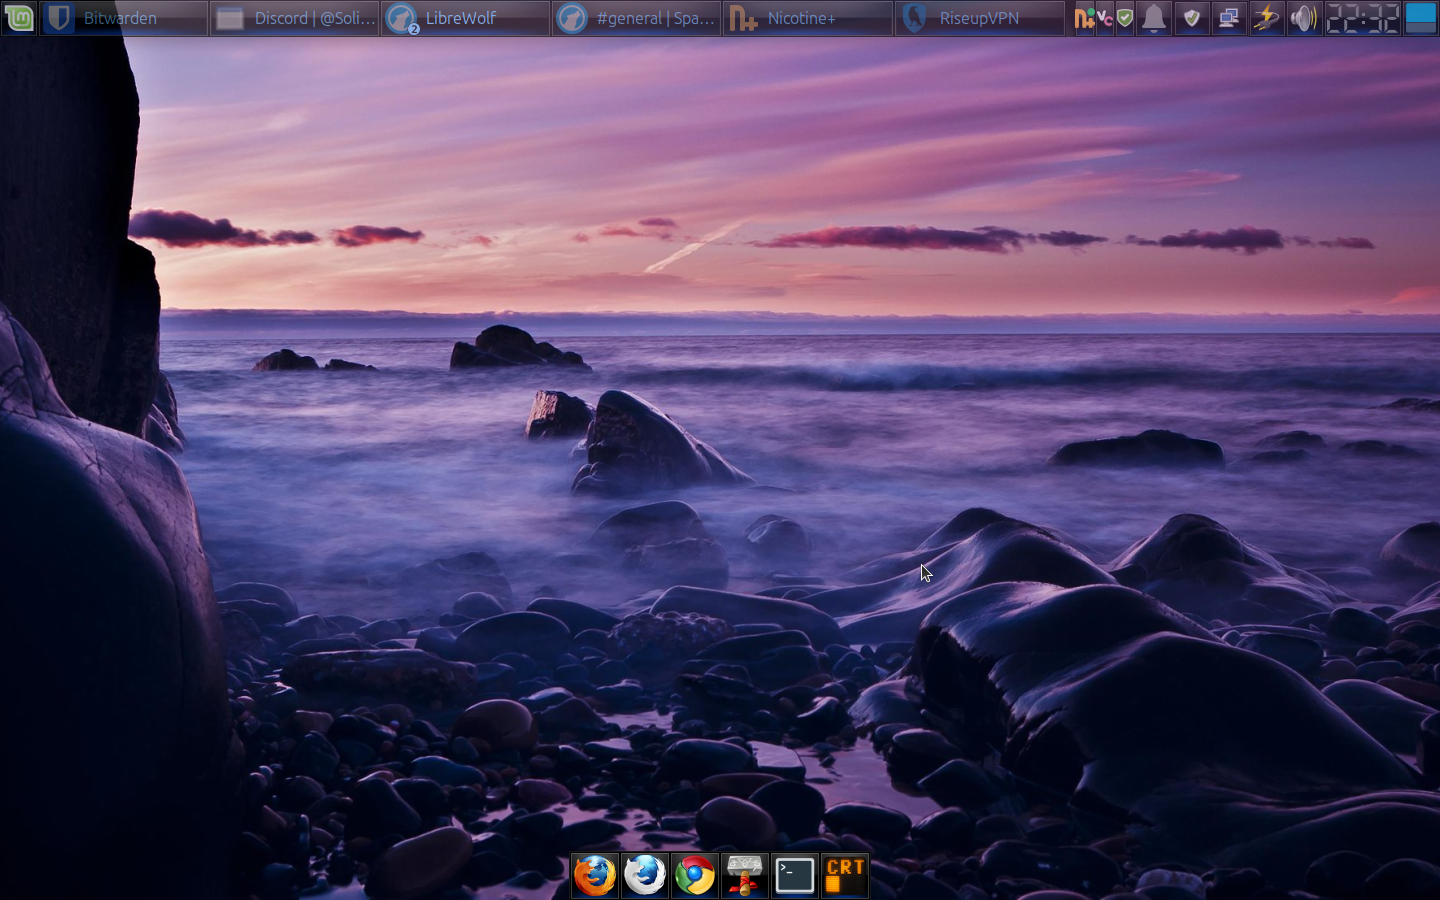This screenshot has width=1440, height=900.
Task: Activate the RiseupVPN window
Action: coord(978,18)
